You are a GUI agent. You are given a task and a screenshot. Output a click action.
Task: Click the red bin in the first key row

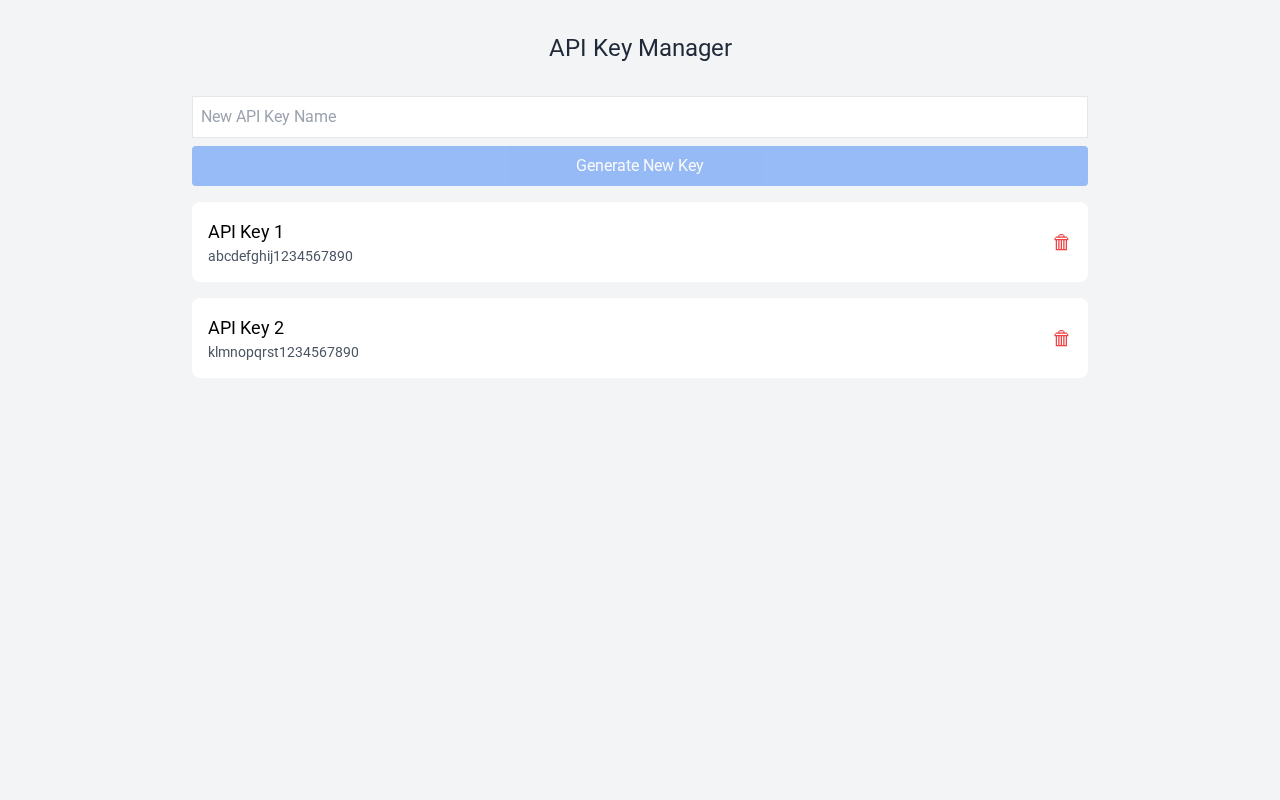(x=1061, y=242)
